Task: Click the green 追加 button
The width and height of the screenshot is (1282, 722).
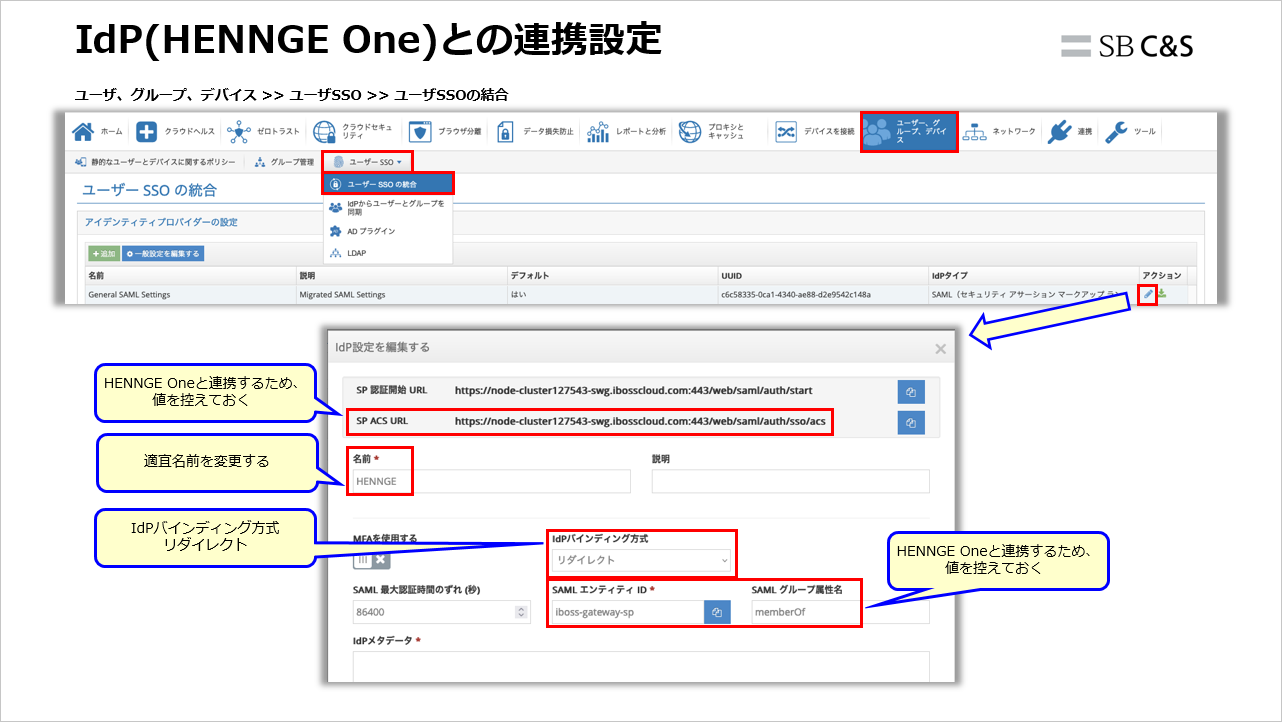Action: pyautogui.click(x=102, y=254)
